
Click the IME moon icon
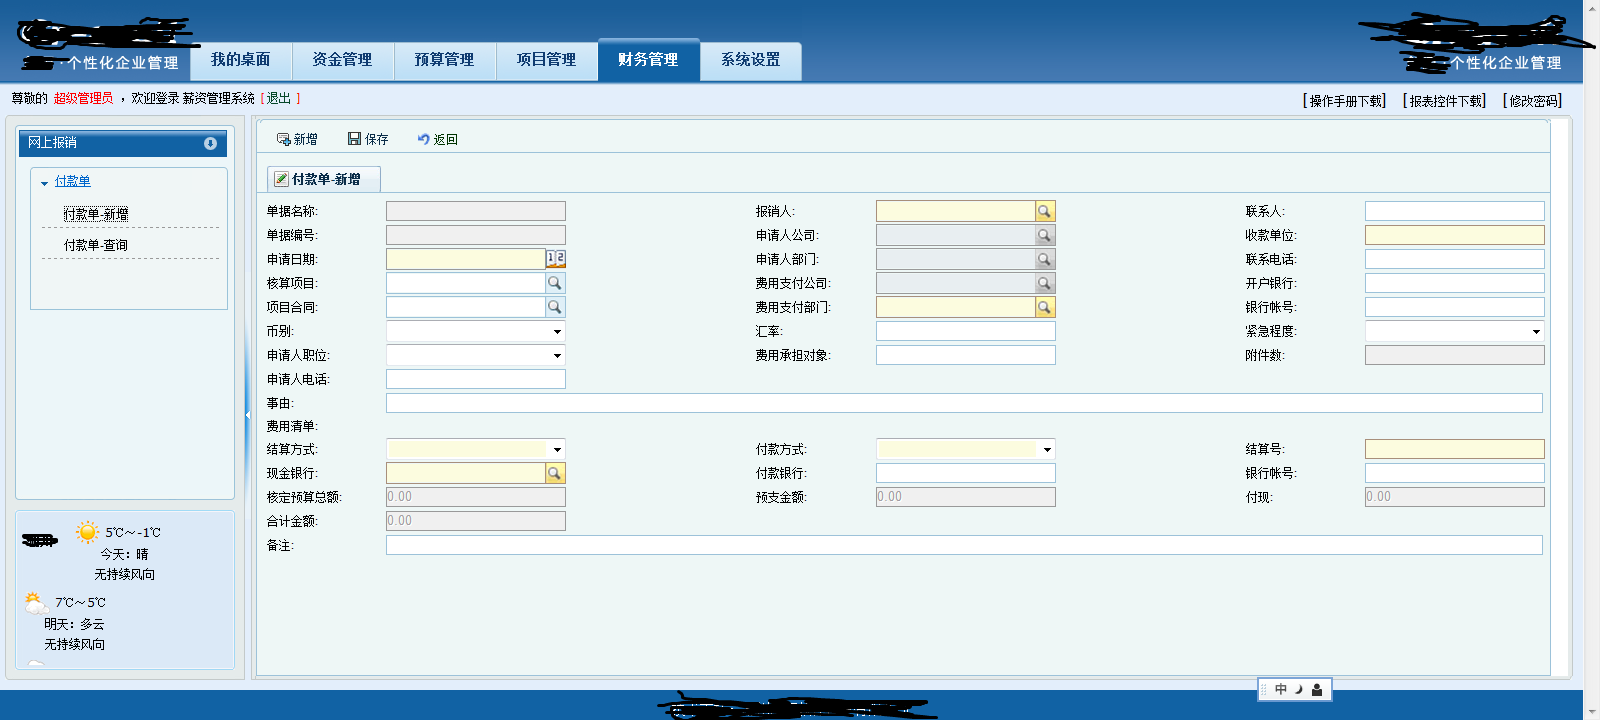[1299, 690]
